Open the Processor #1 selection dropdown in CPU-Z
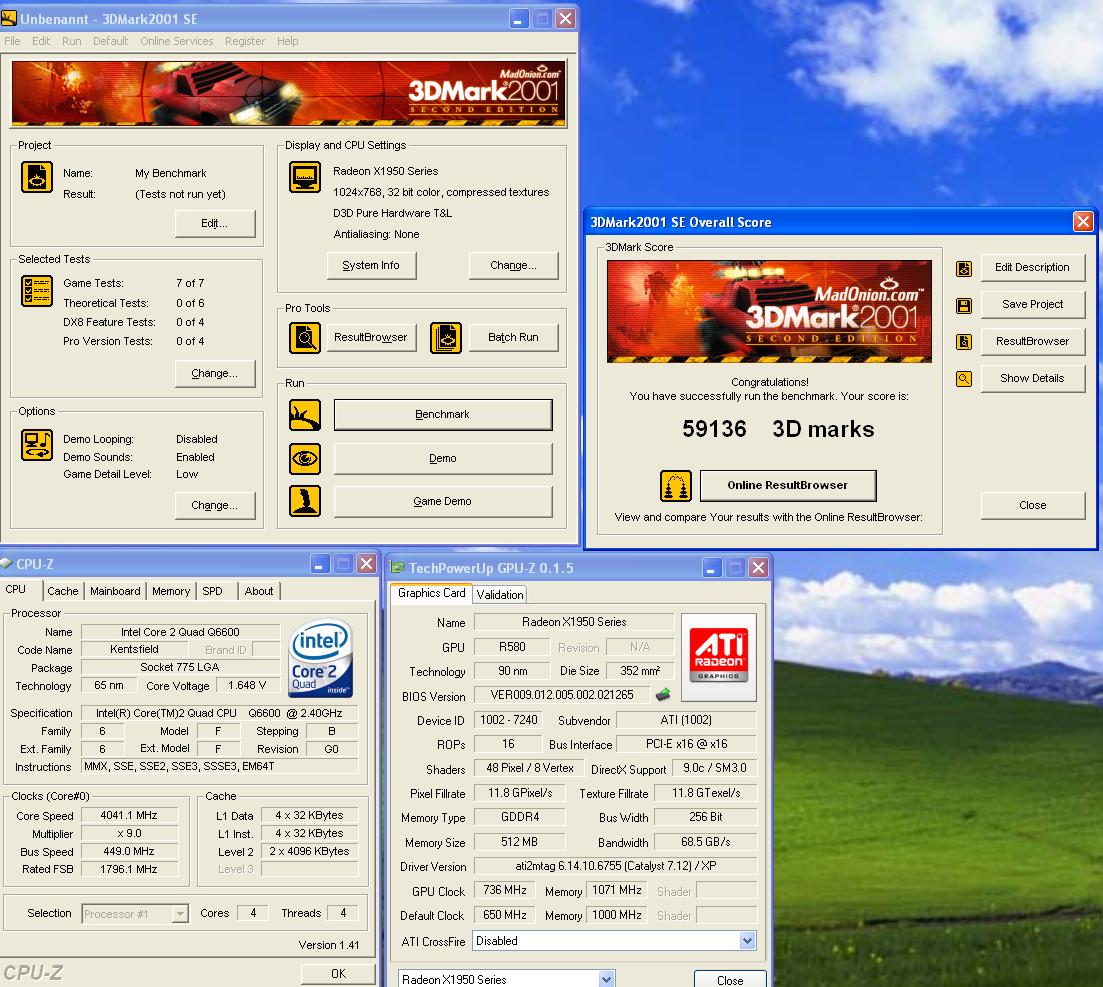The height and width of the screenshot is (987, 1103). point(180,913)
